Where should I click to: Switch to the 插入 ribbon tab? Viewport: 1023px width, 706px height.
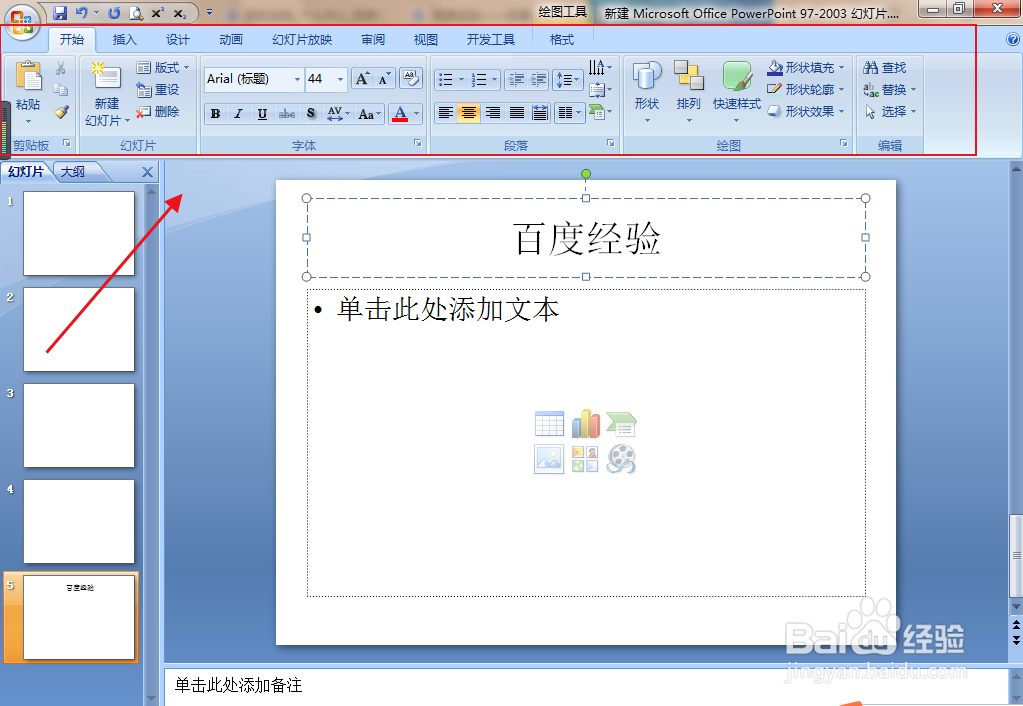coord(125,40)
